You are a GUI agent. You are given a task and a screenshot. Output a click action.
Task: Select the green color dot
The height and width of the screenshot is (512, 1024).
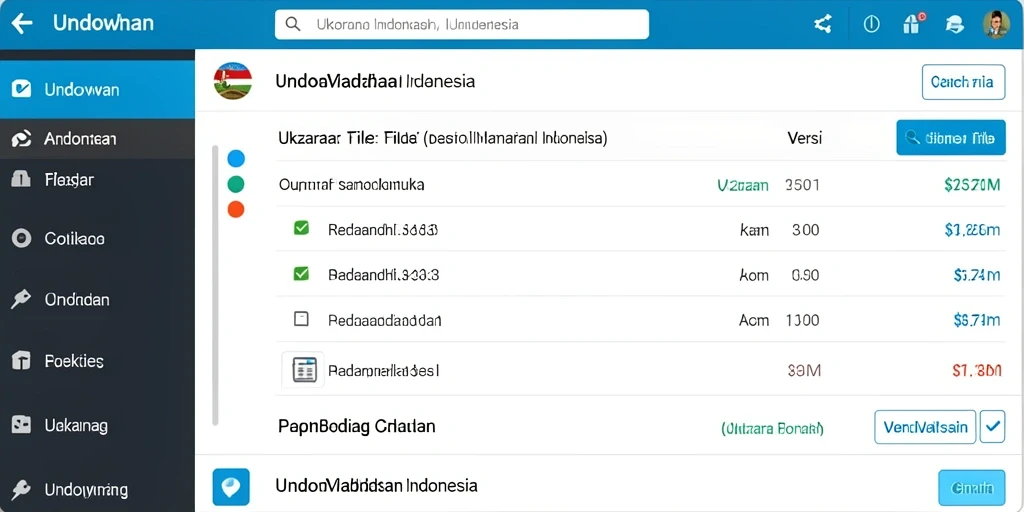(236, 184)
